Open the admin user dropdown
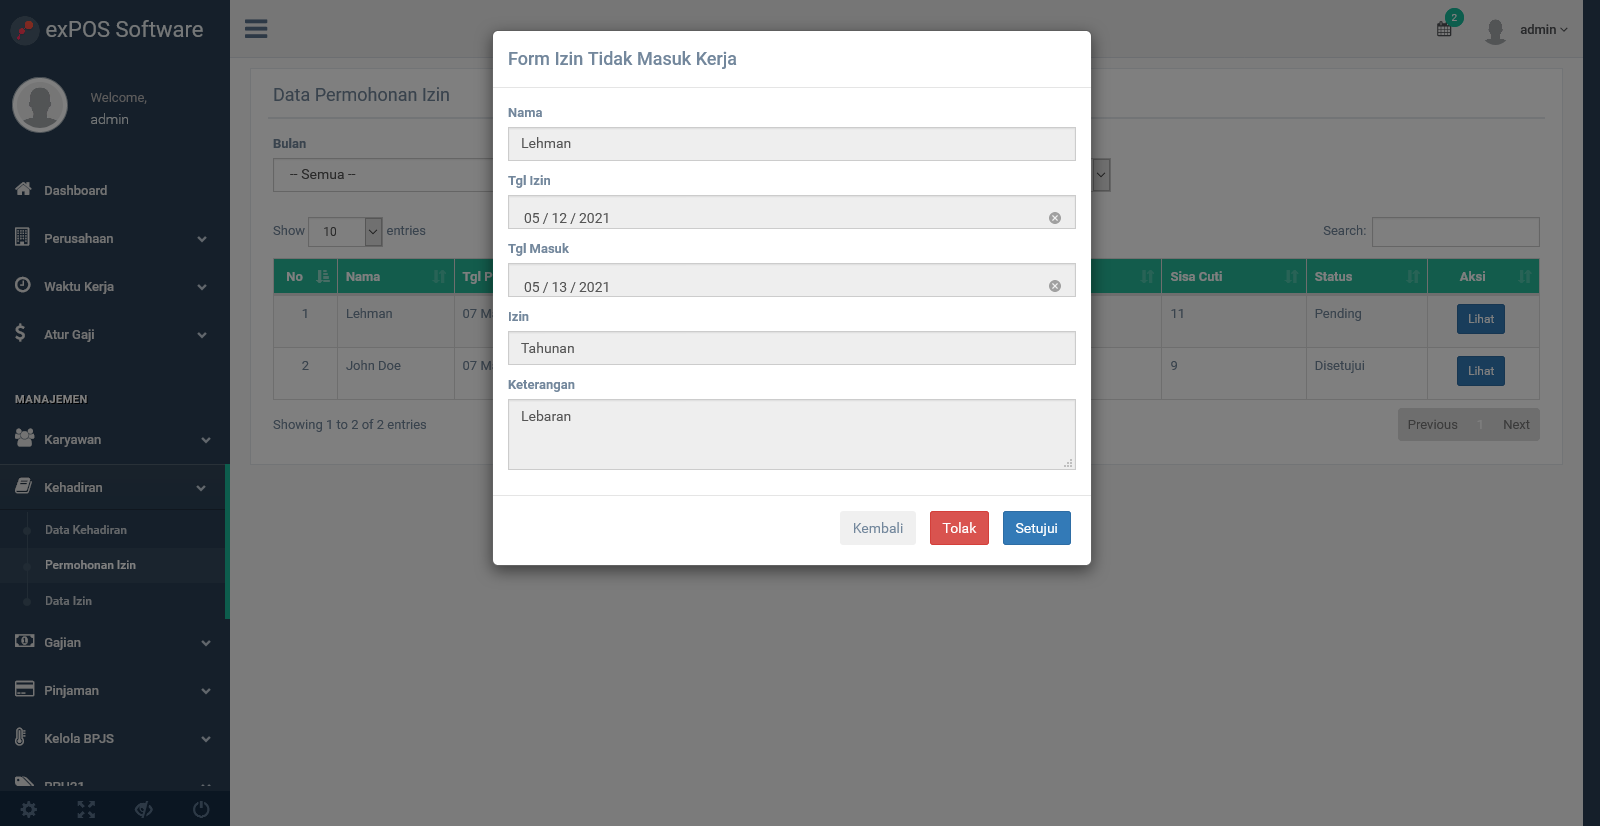This screenshot has height=826, width=1600. click(x=1543, y=30)
